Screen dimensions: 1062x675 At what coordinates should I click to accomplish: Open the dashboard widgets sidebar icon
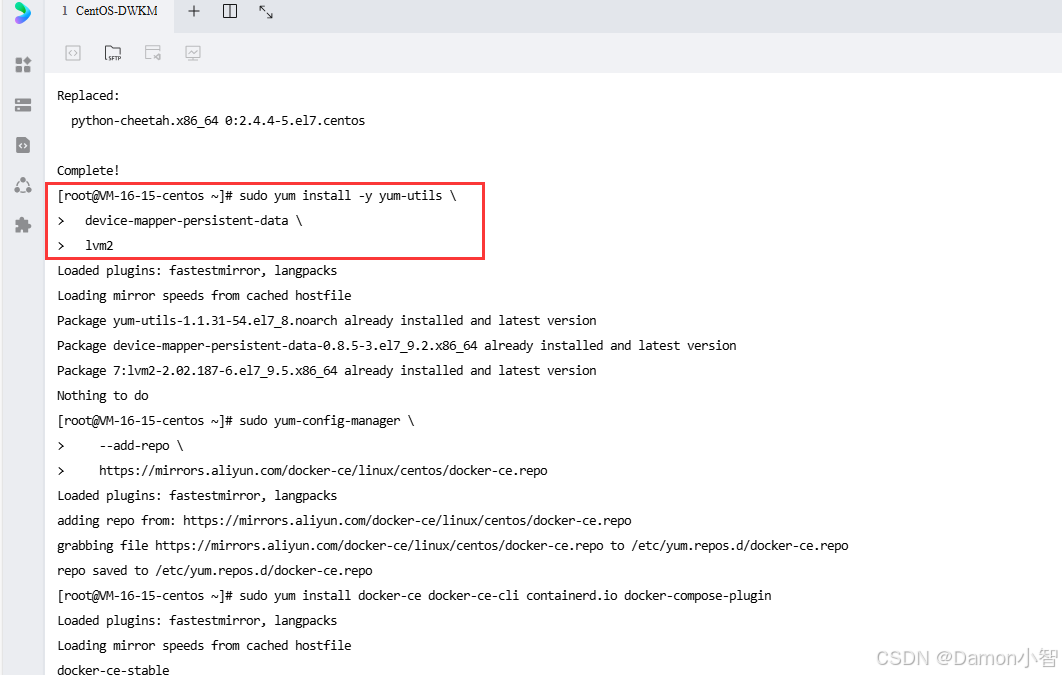23,64
